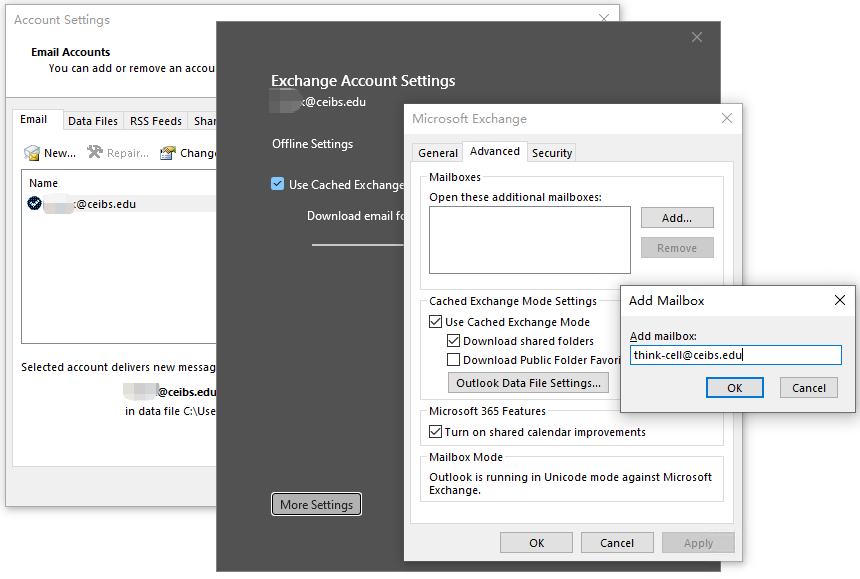The height and width of the screenshot is (579, 860).
Task: Enable Download Public Folder Favorites
Action: click(x=454, y=360)
